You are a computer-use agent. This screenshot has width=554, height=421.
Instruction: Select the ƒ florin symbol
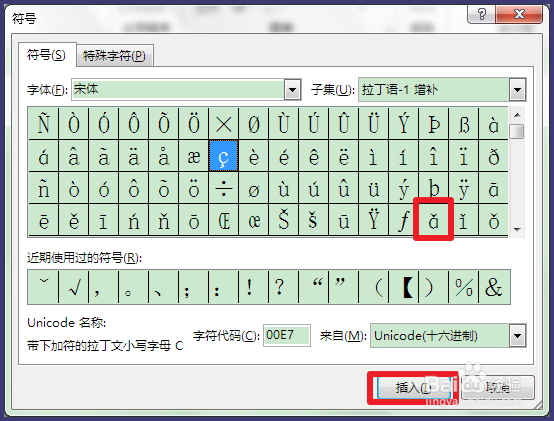(404, 220)
